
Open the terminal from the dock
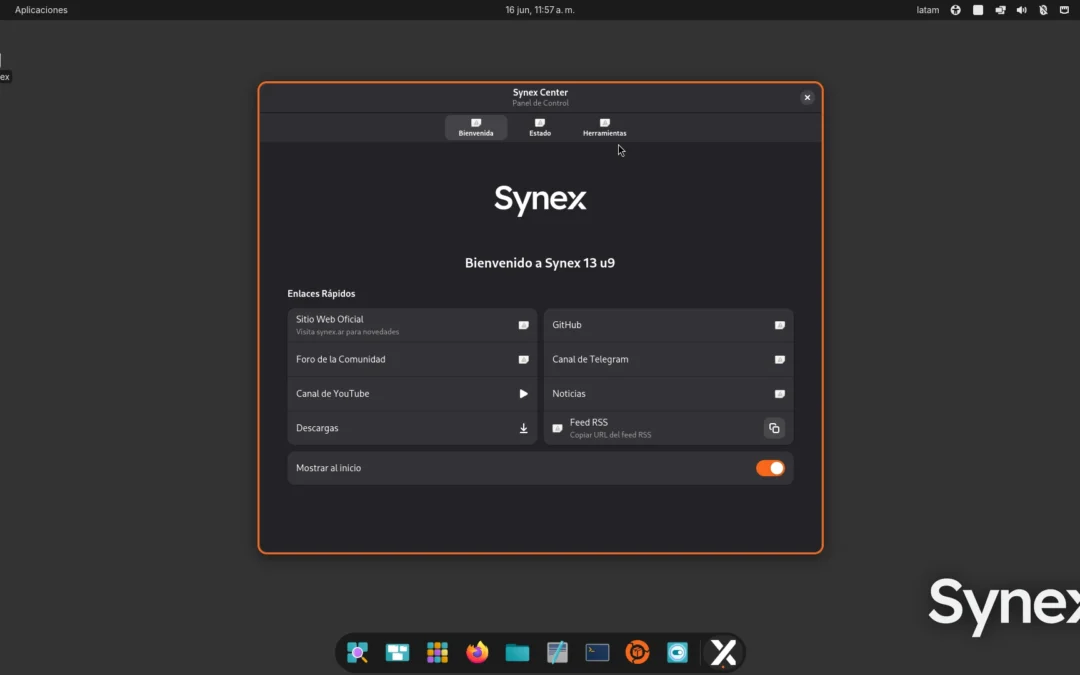[597, 652]
